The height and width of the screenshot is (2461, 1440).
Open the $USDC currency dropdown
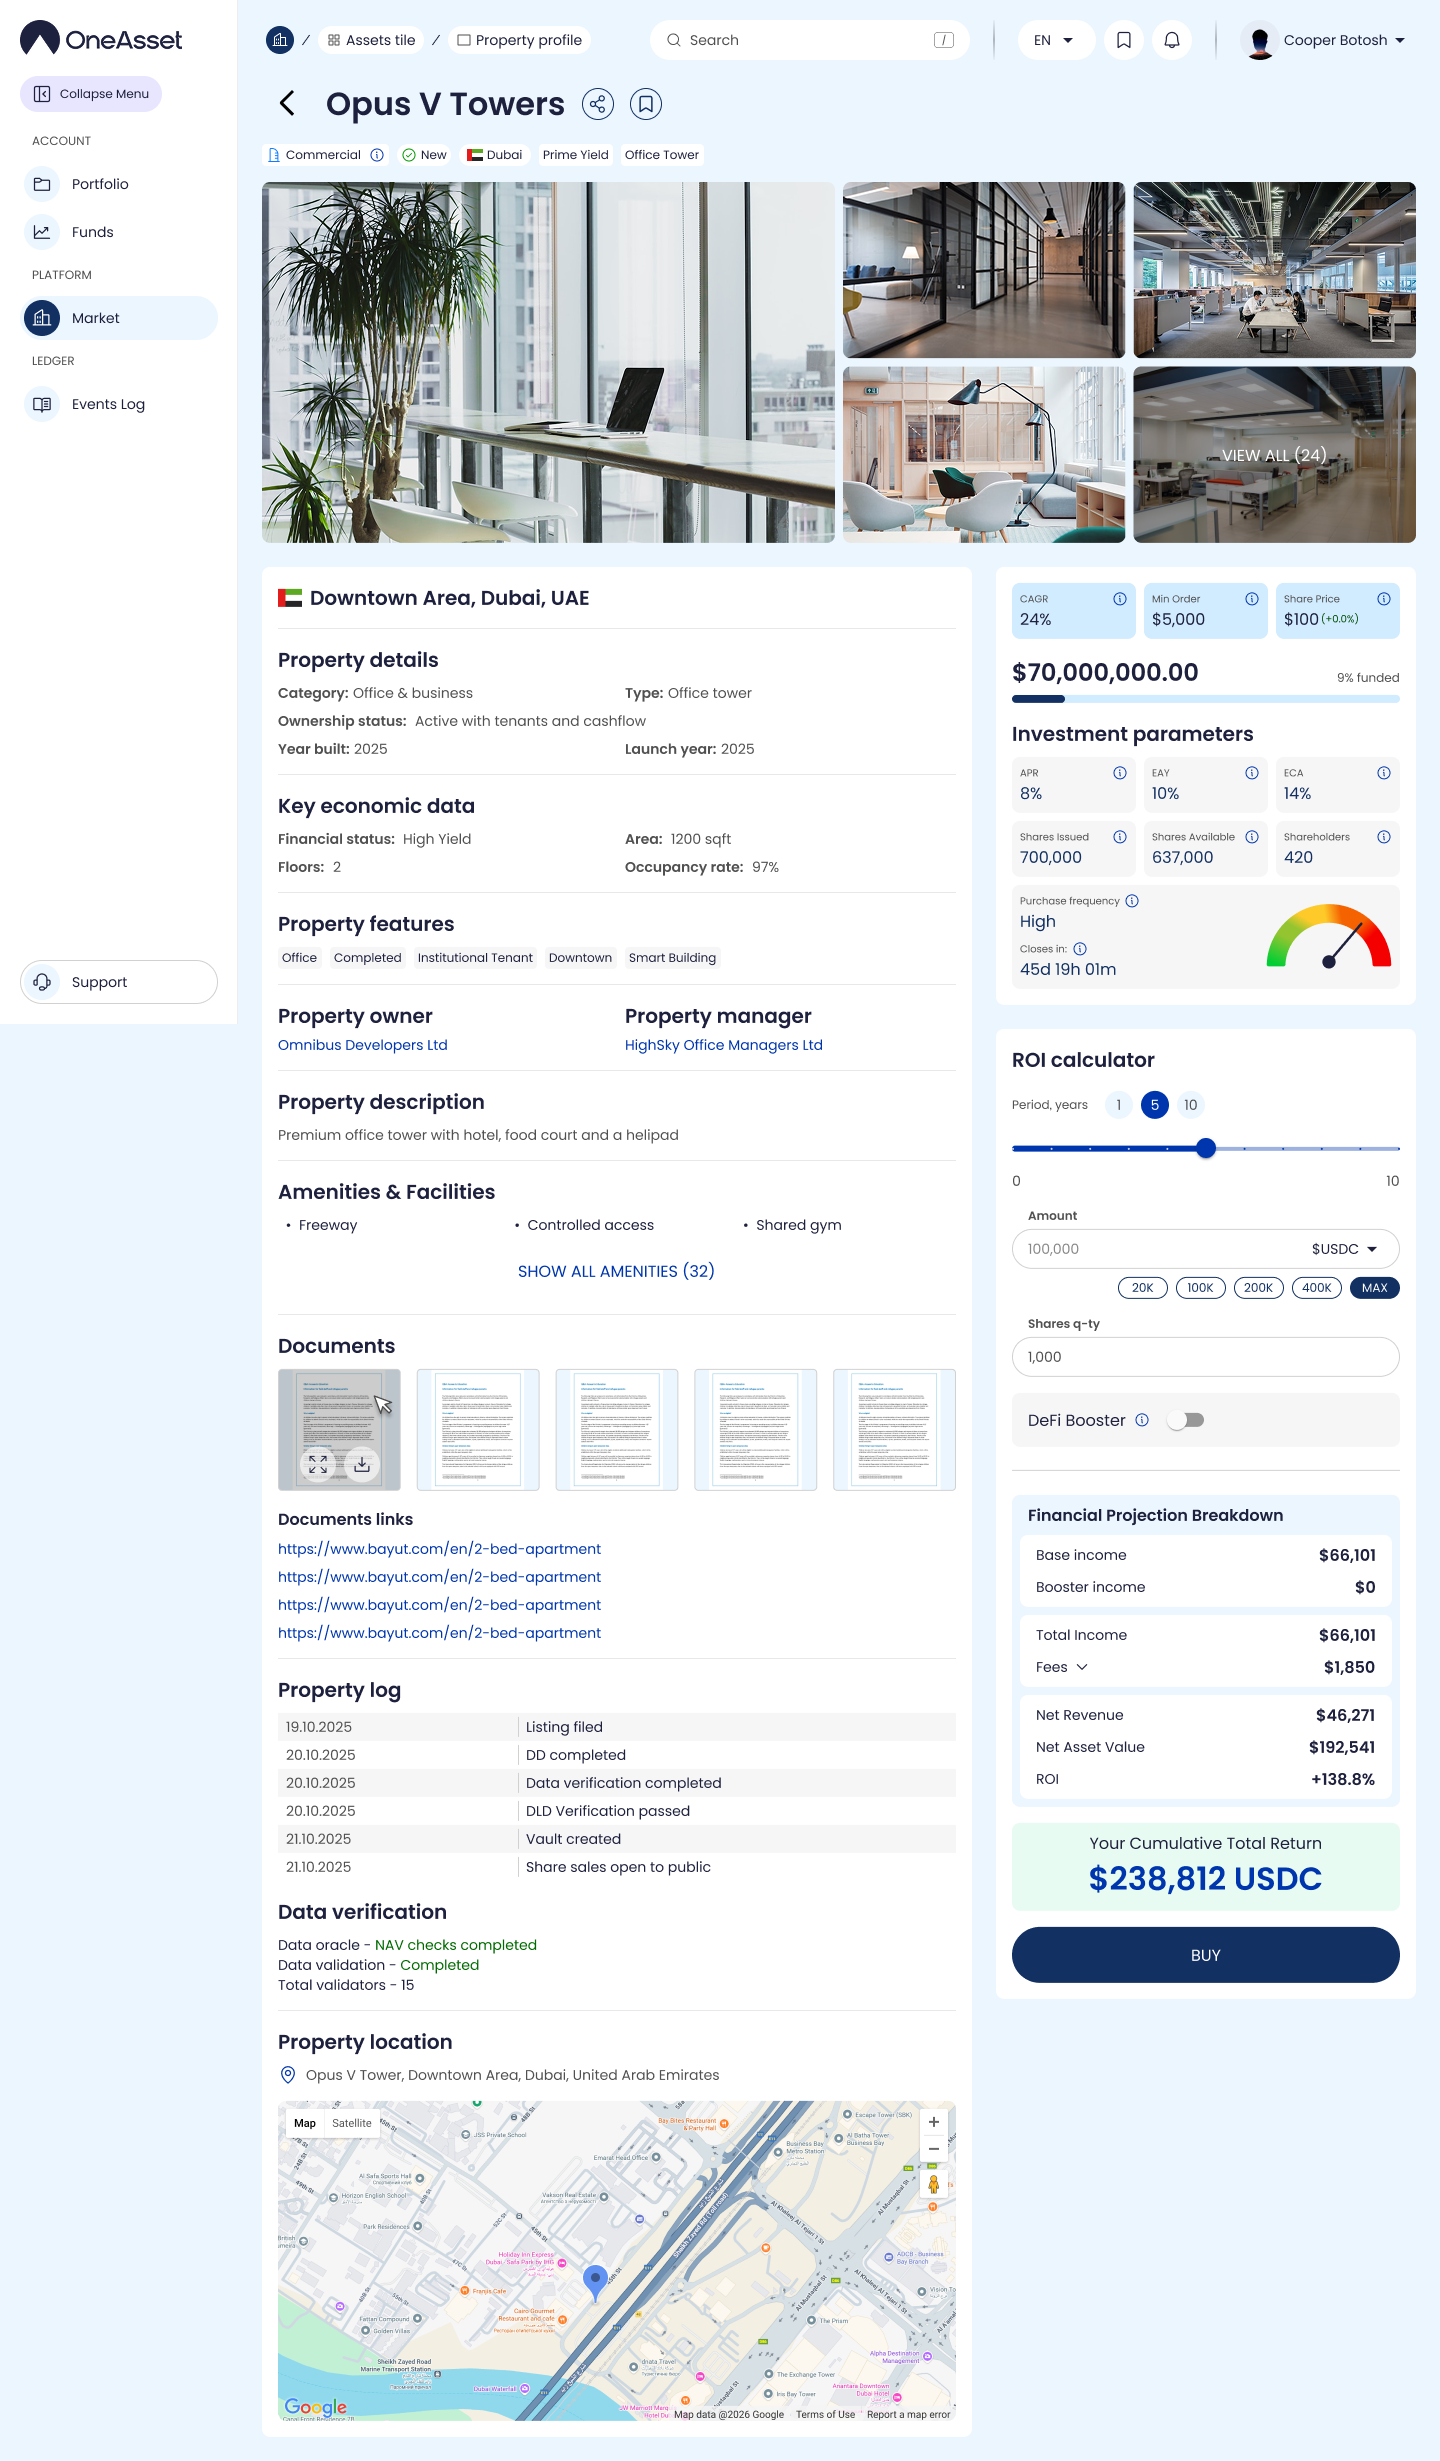(1344, 1249)
